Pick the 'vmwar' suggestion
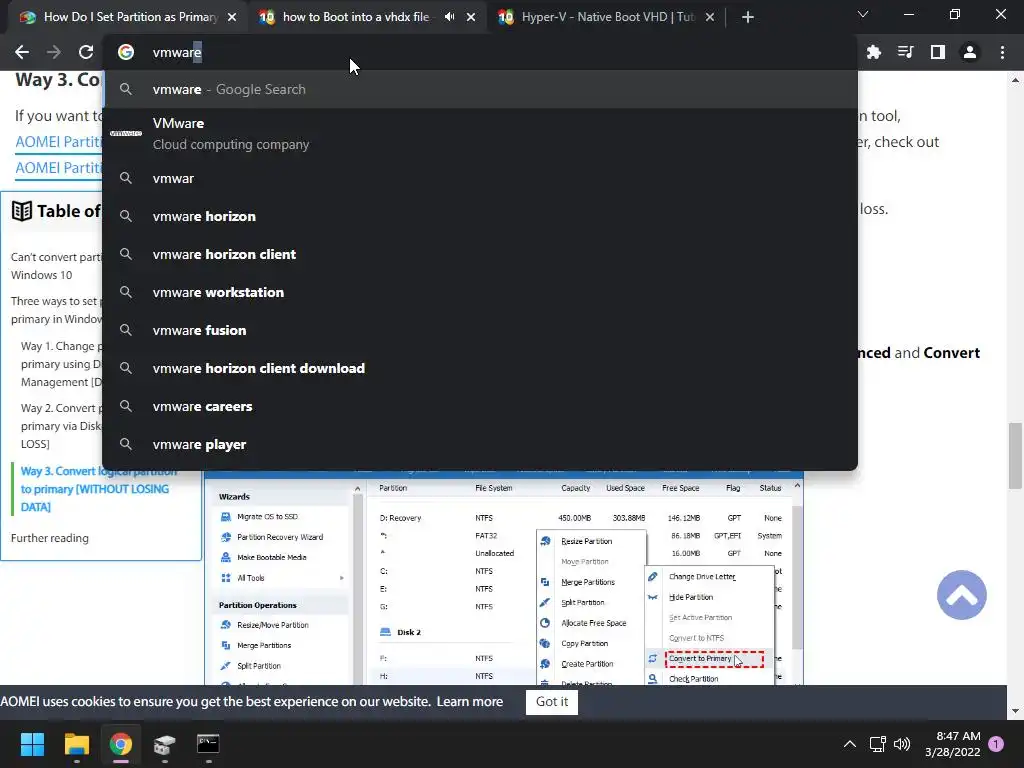The image size is (1024, 768). tap(480, 178)
